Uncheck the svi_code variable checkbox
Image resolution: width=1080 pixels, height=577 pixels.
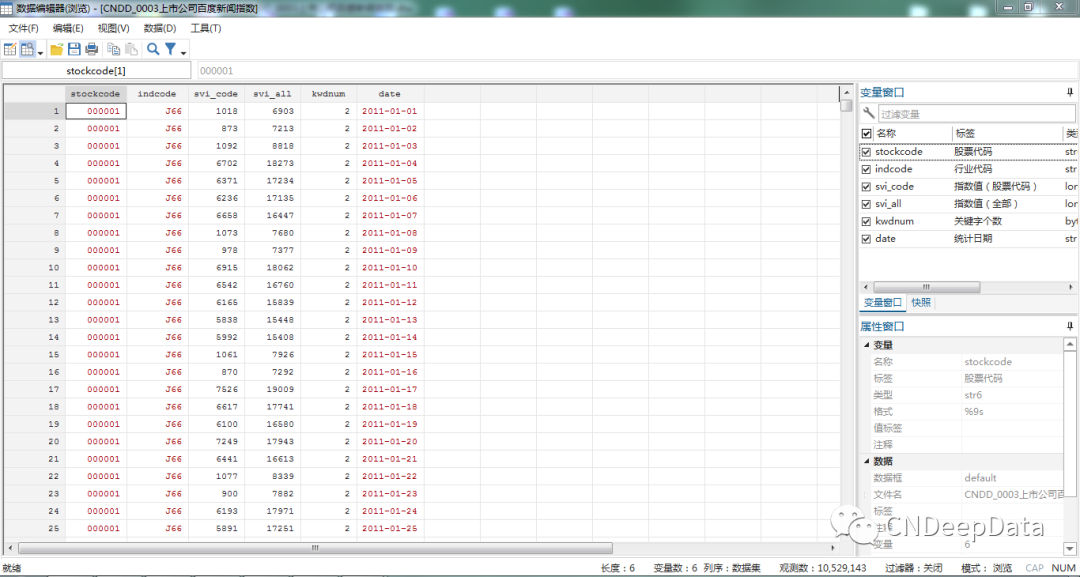pos(866,187)
